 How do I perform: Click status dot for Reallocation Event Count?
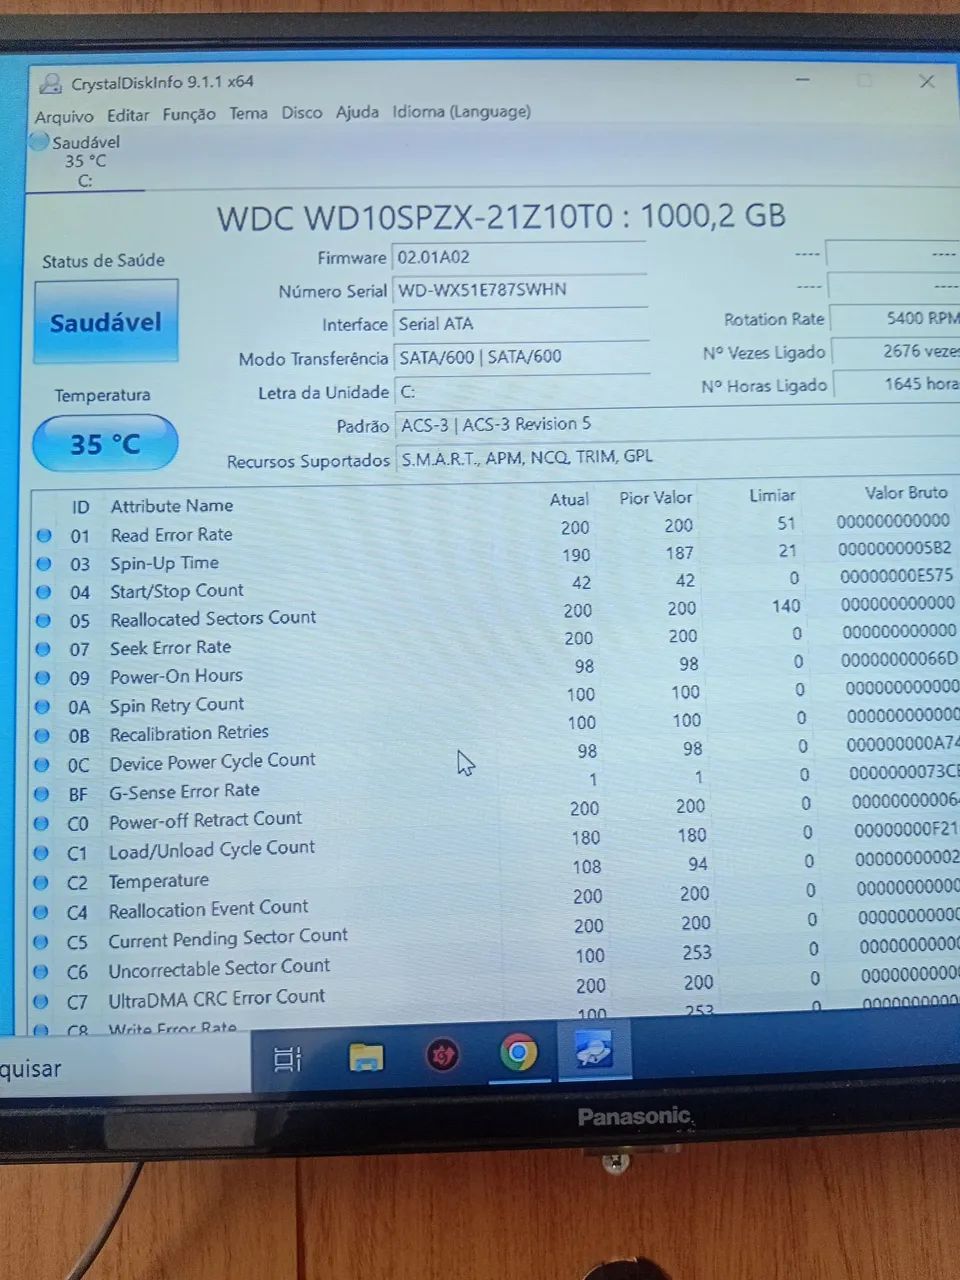pos(41,912)
